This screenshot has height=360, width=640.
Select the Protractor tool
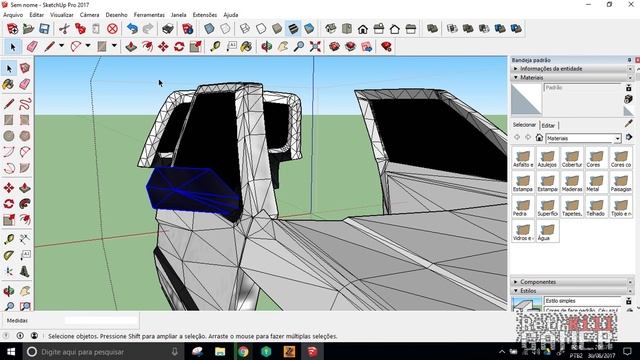[9, 255]
